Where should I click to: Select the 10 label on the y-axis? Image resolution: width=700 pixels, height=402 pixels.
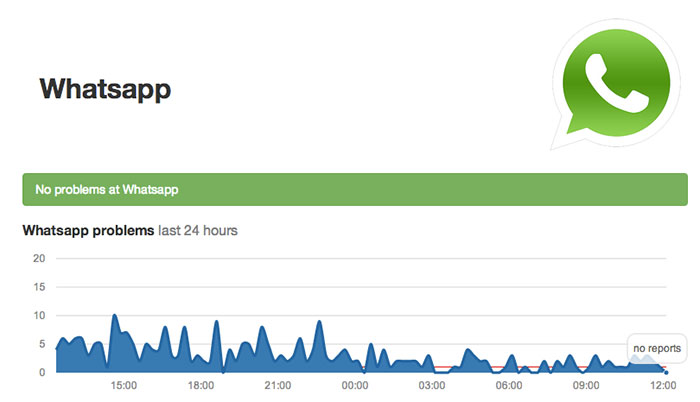(x=40, y=315)
